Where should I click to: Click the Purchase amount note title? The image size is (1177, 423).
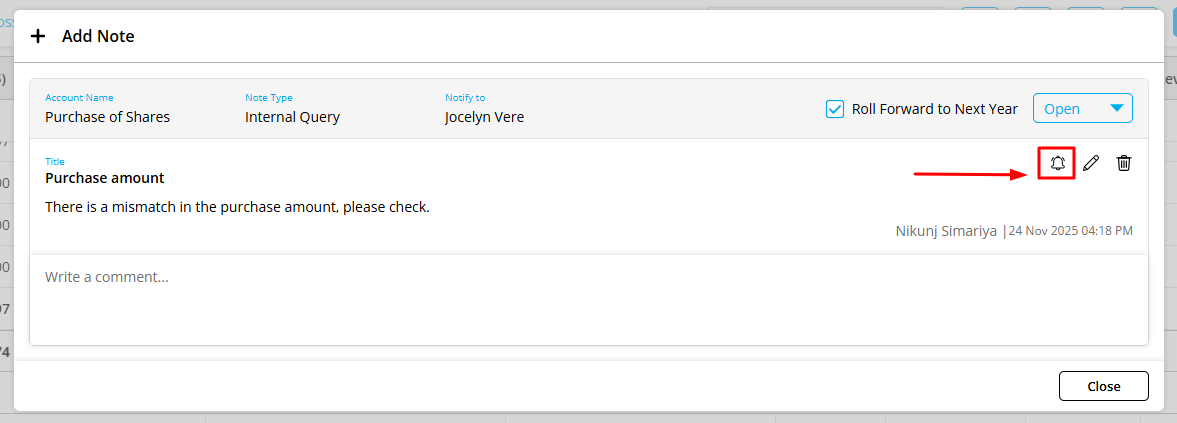click(105, 178)
